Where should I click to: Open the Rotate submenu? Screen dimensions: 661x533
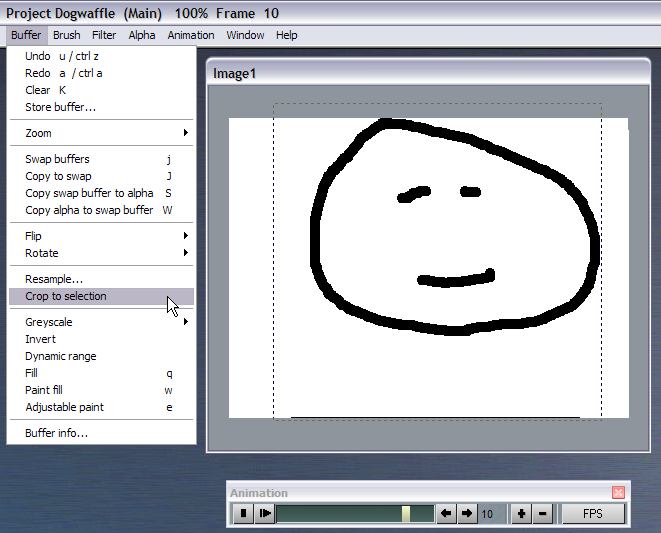point(100,253)
